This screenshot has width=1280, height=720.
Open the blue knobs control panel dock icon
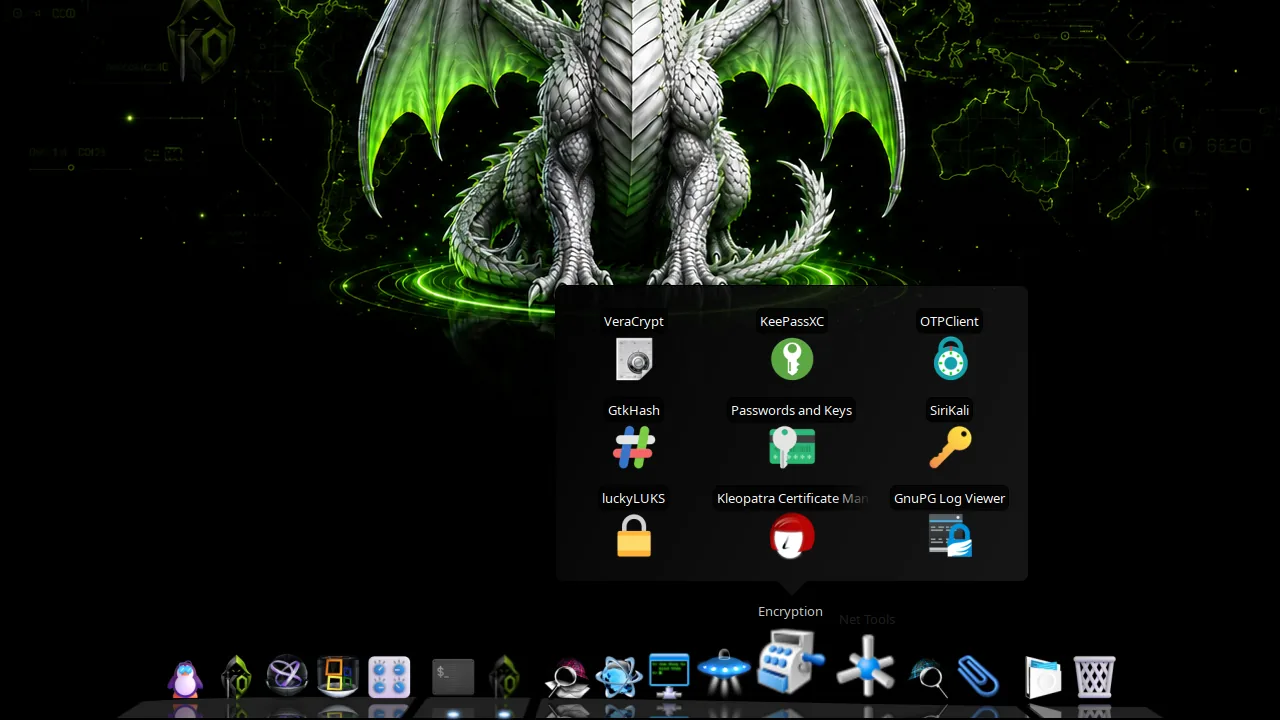389,677
